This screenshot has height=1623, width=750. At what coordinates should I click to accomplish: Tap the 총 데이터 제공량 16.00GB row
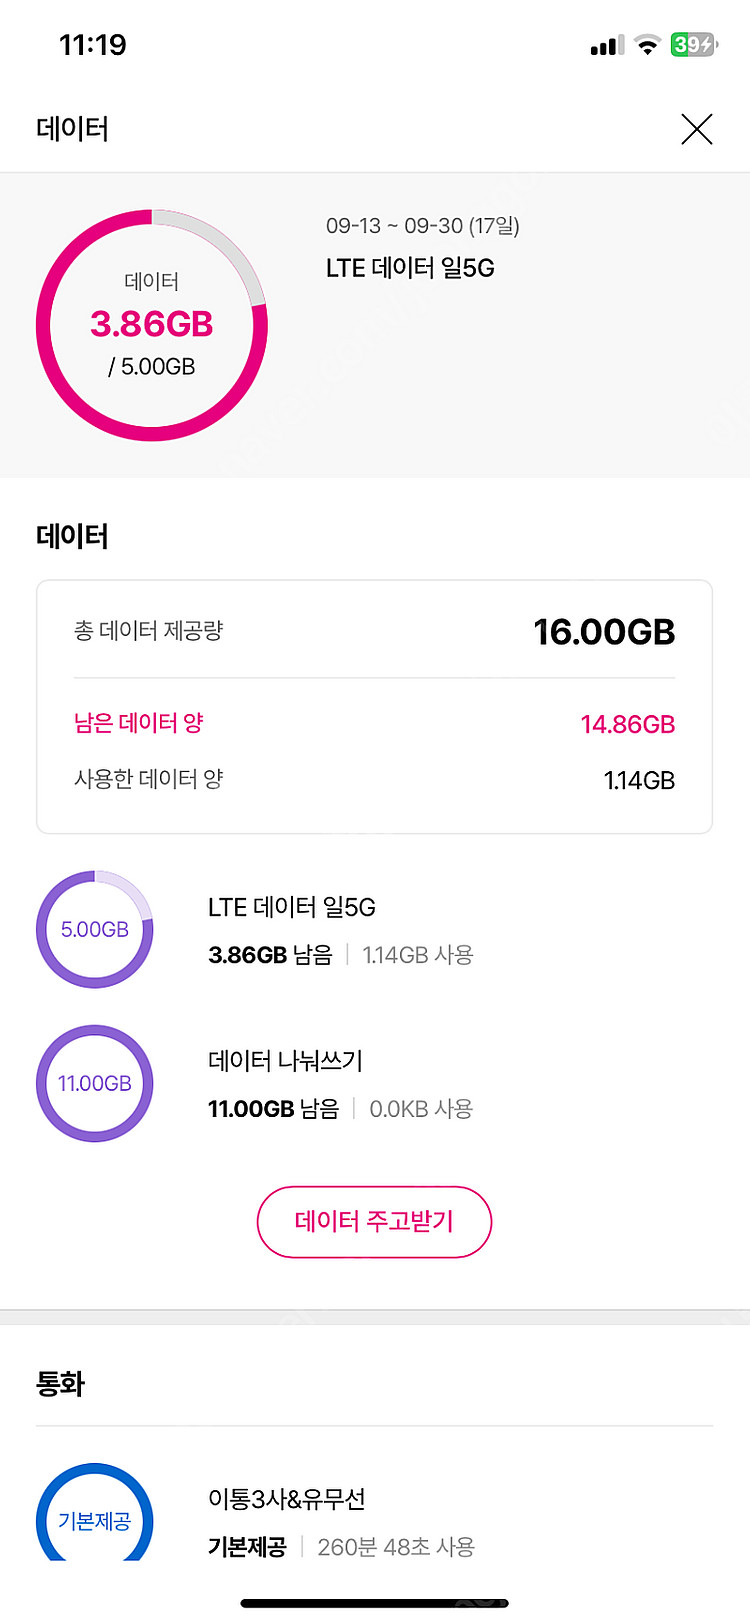click(374, 631)
